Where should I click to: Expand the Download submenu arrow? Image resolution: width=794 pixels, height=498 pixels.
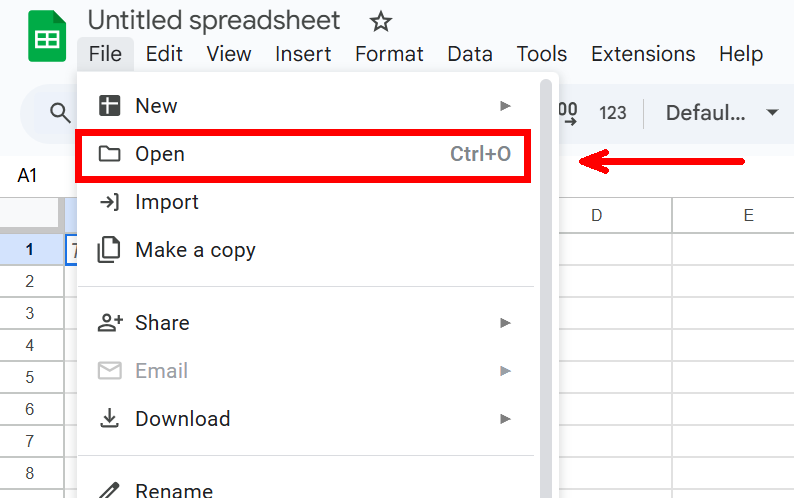(x=506, y=419)
